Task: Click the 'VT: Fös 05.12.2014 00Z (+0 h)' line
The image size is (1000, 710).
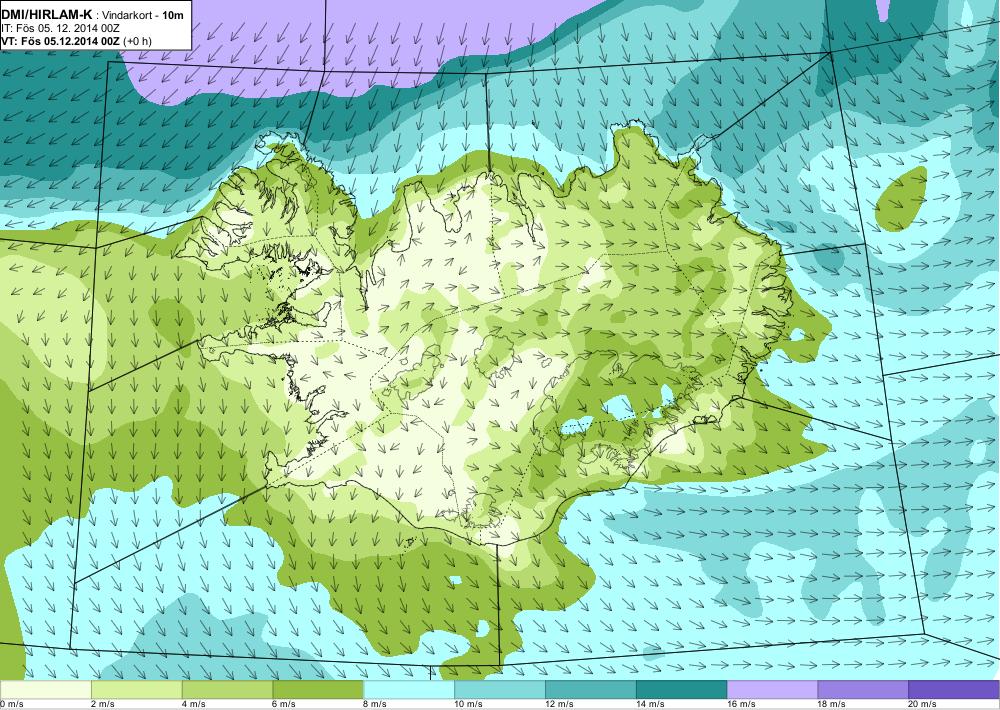Action: [77, 41]
